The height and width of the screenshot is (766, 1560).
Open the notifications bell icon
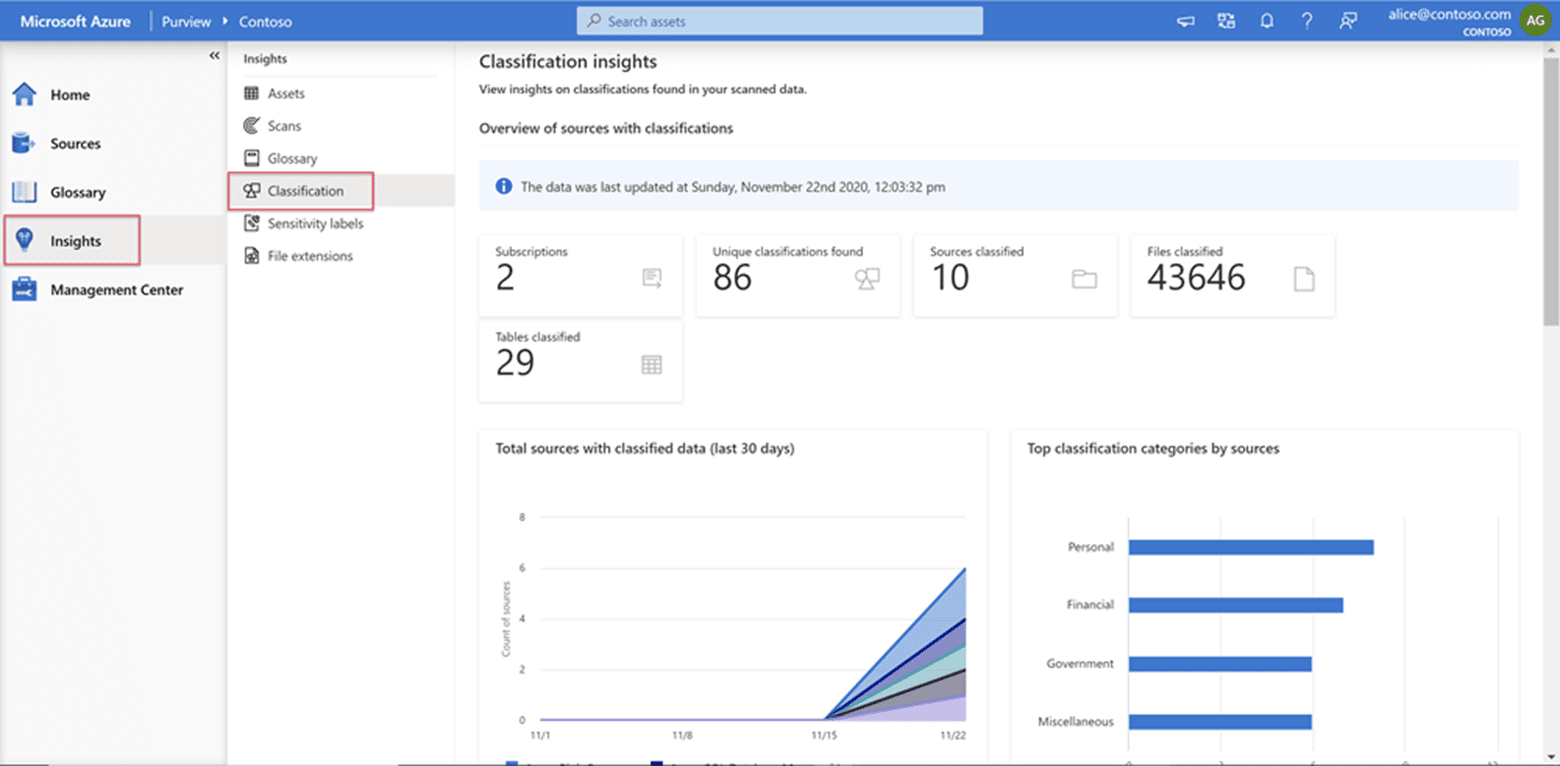pyautogui.click(x=1267, y=21)
